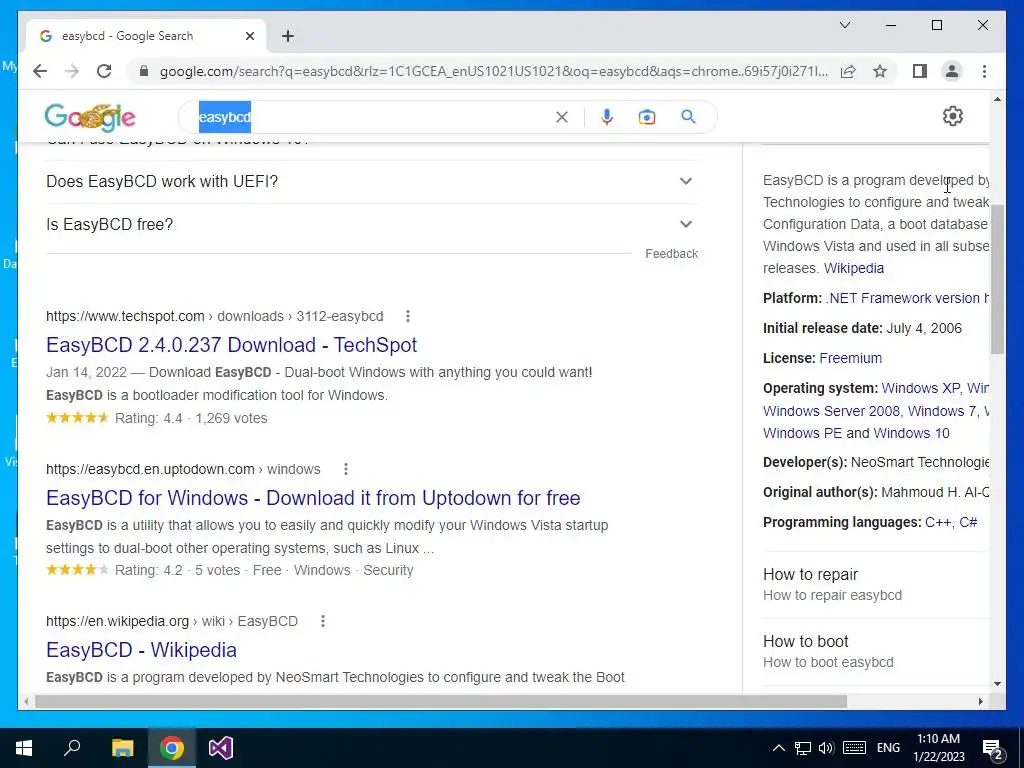
Task: Search by image with camera icon
Action: (647, 117)
